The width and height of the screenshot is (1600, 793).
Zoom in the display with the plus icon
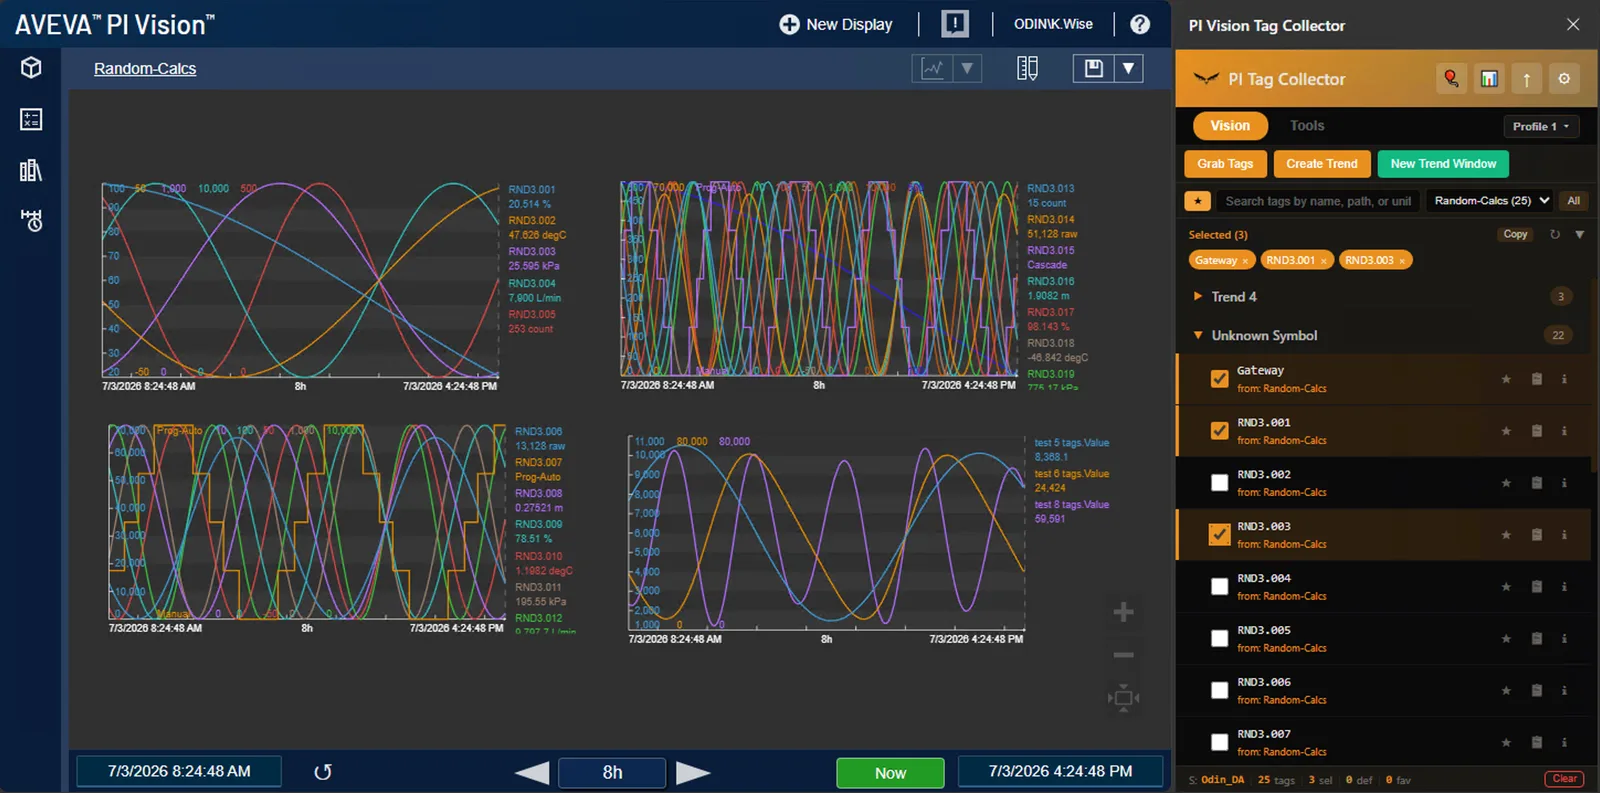tap(1124, 612)
